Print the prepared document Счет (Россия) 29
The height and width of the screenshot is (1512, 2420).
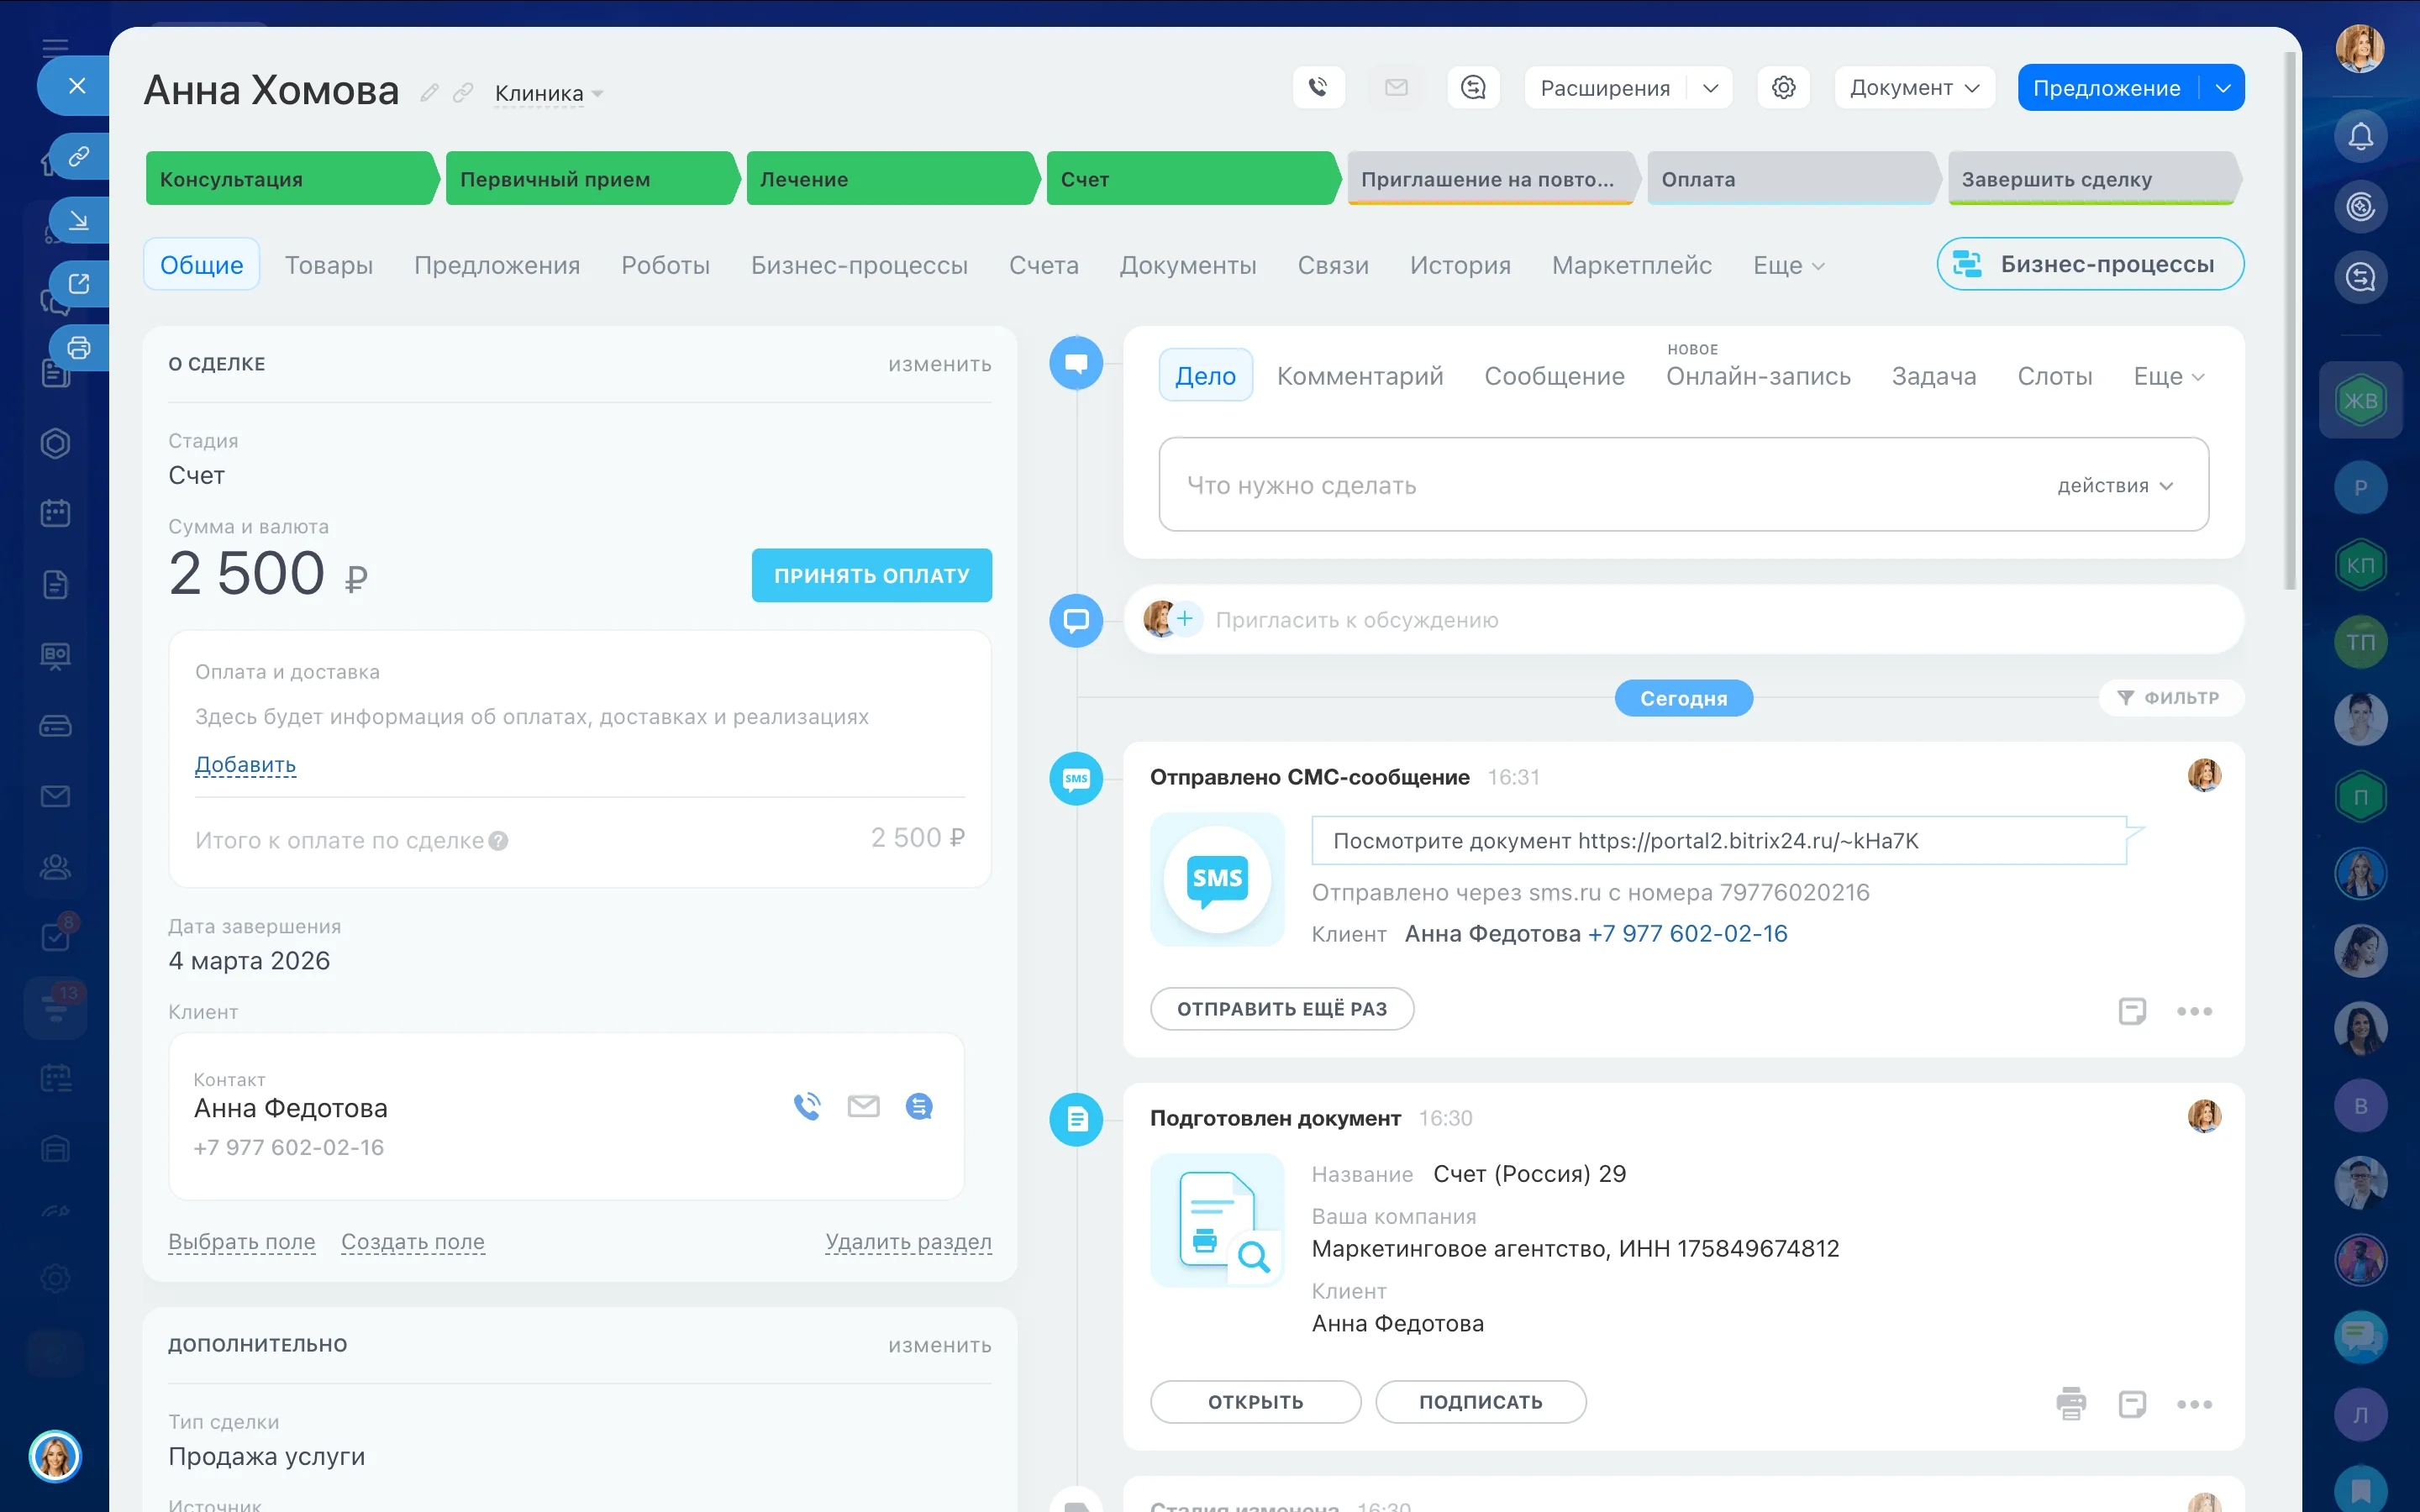(x=2071, y=1403)
